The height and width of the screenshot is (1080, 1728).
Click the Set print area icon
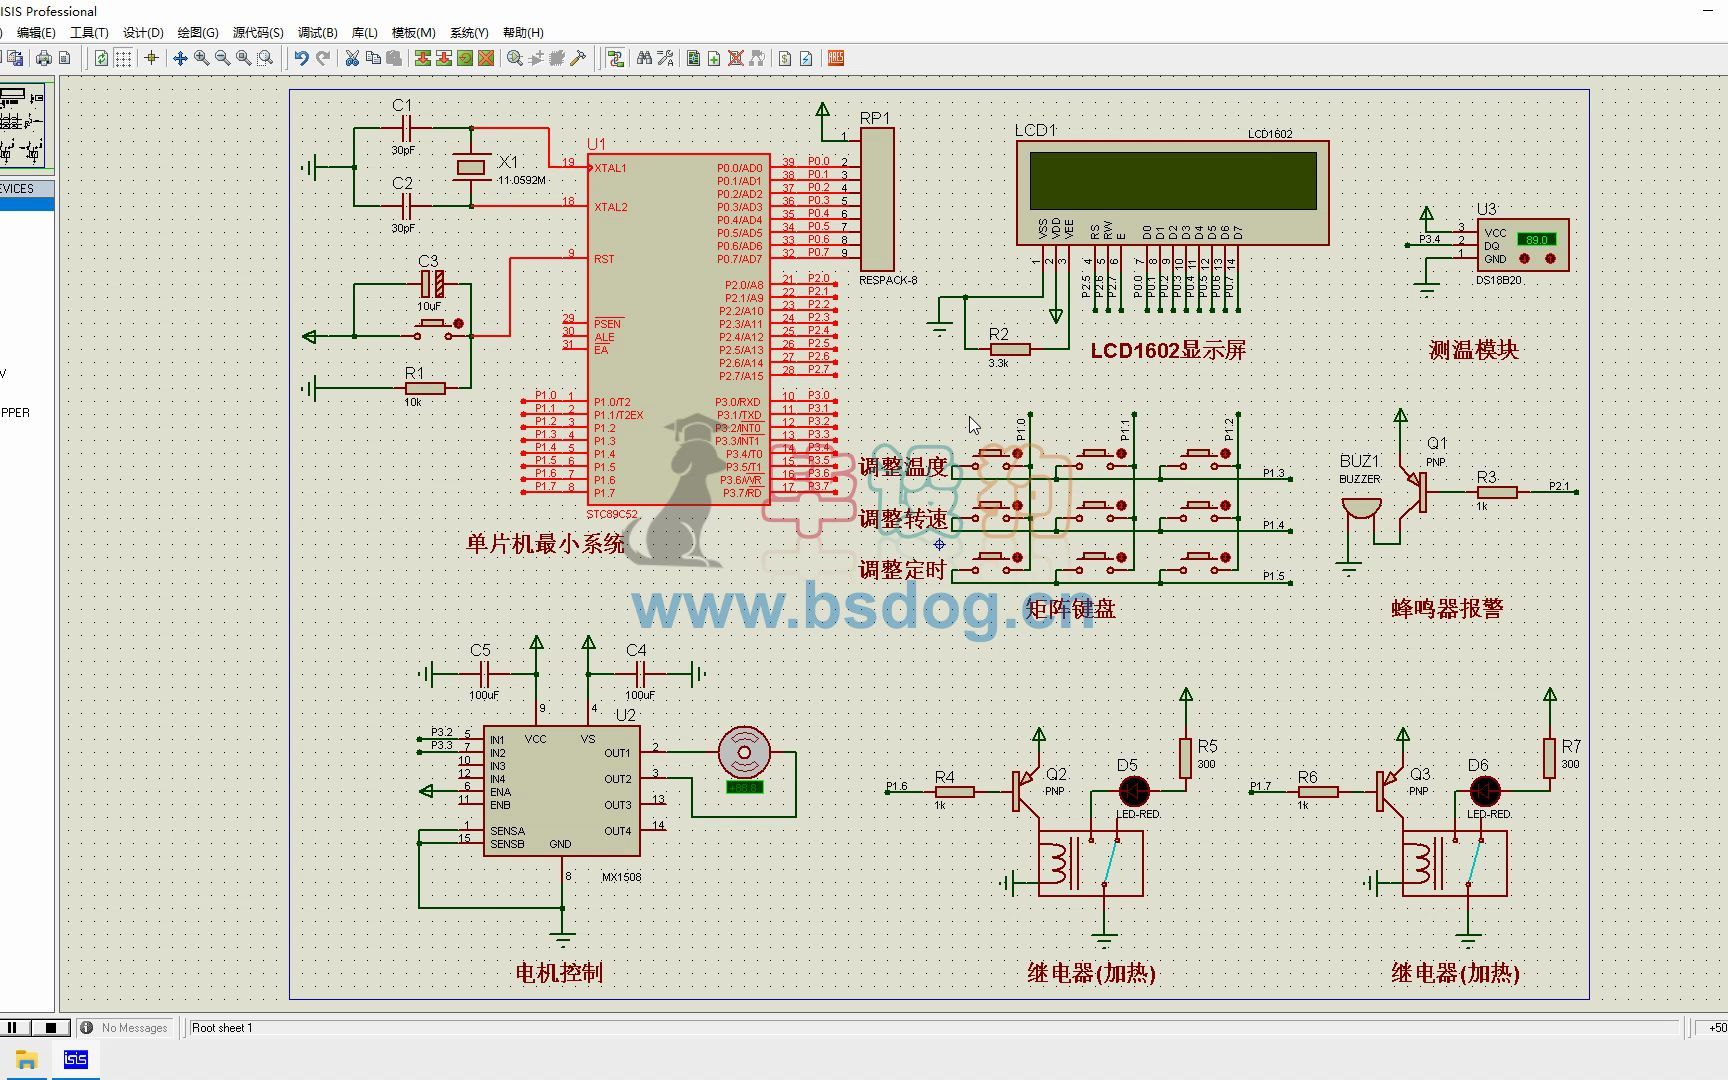[65, 58]
